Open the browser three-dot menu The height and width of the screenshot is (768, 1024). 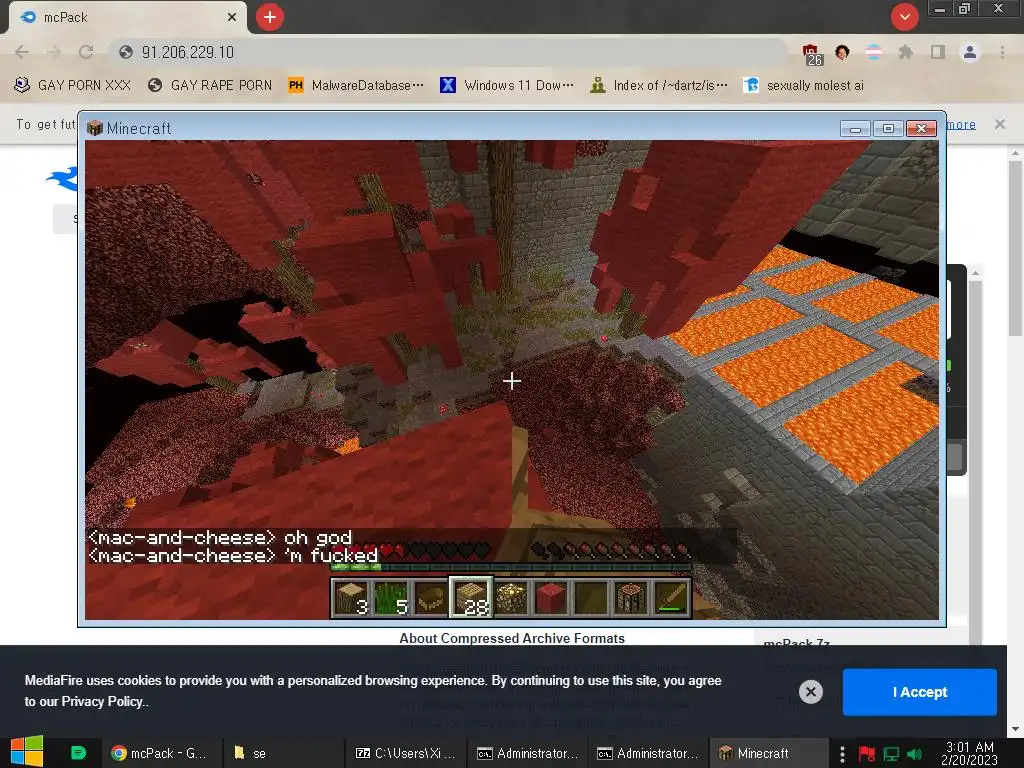pos(1002,52)
